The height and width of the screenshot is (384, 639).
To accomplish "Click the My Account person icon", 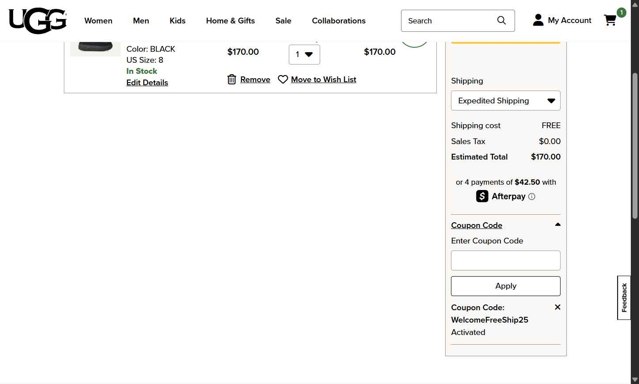I will tap(538, 20).
